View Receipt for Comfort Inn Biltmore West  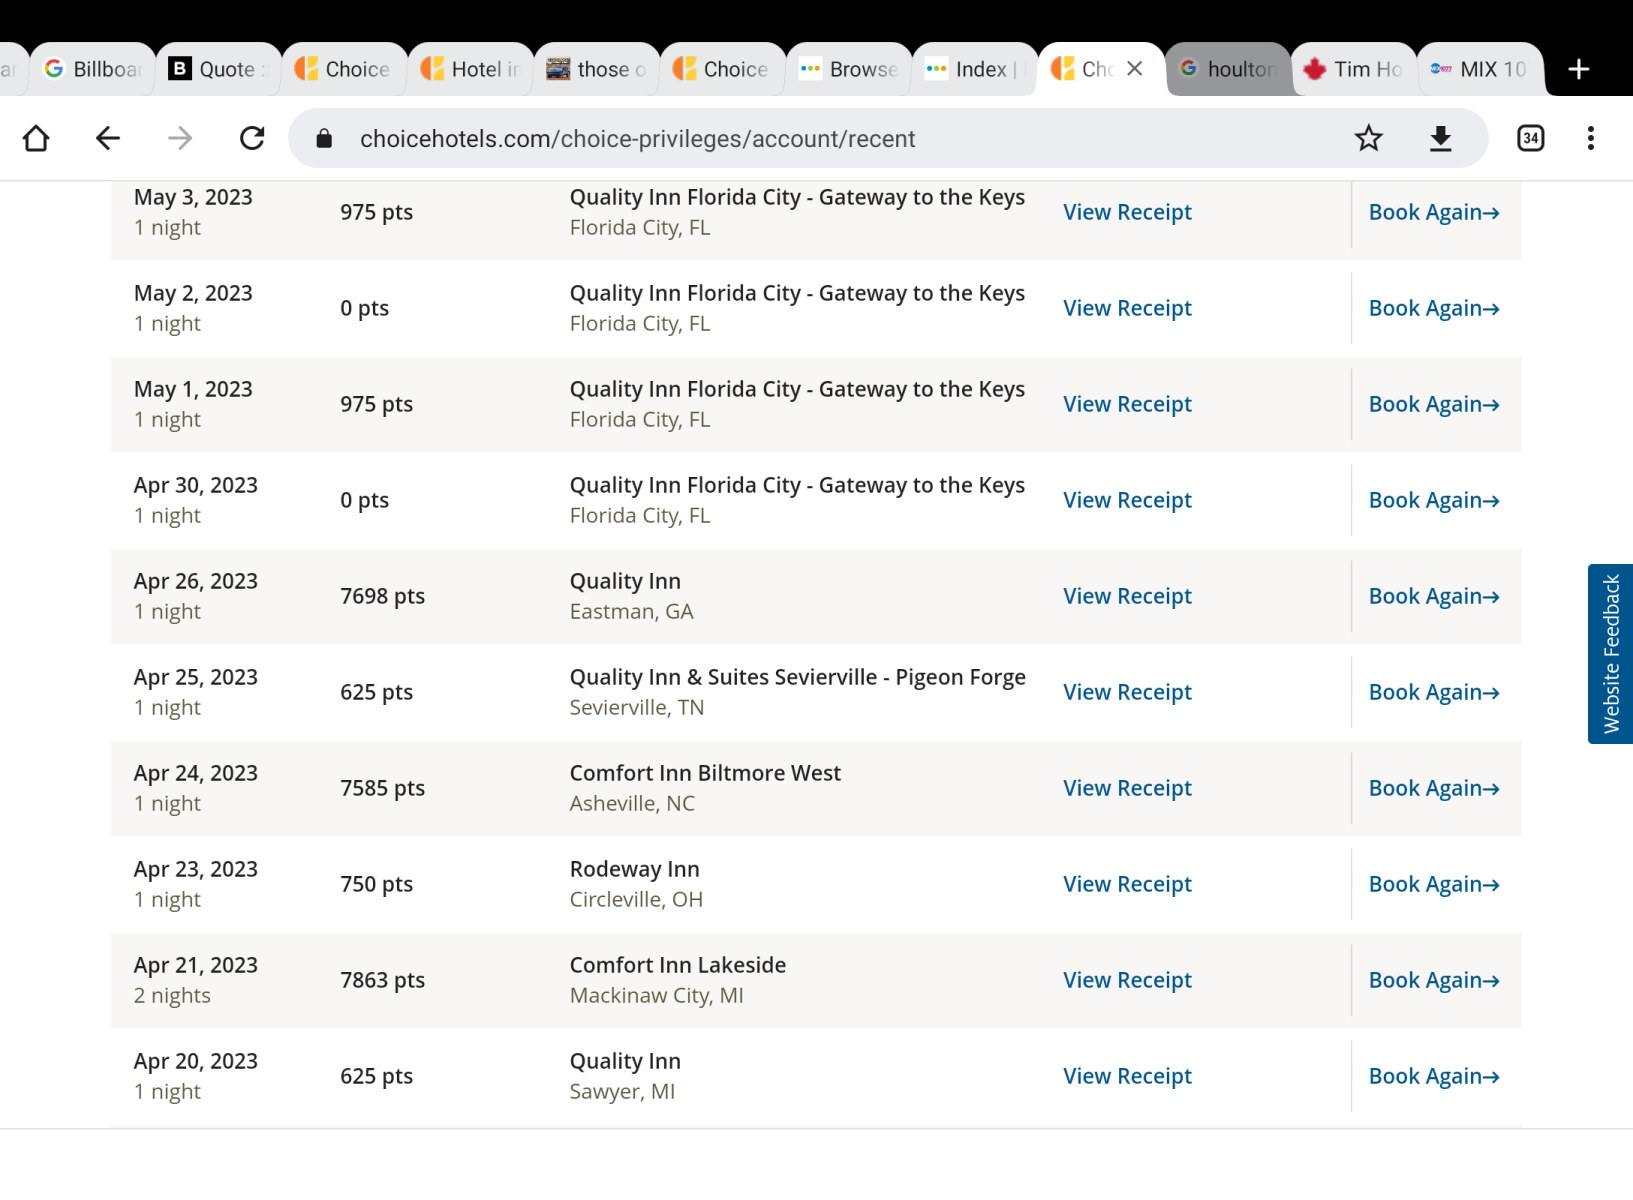click(x=1127, y=788)
